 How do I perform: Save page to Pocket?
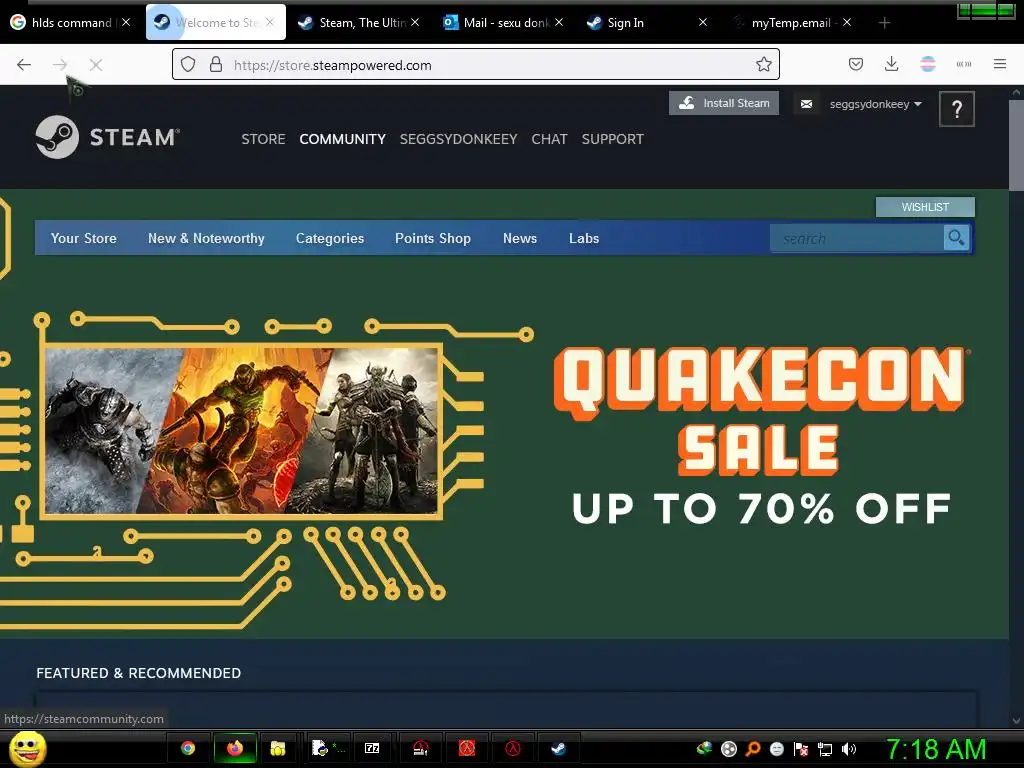click(x=856, y=64)
